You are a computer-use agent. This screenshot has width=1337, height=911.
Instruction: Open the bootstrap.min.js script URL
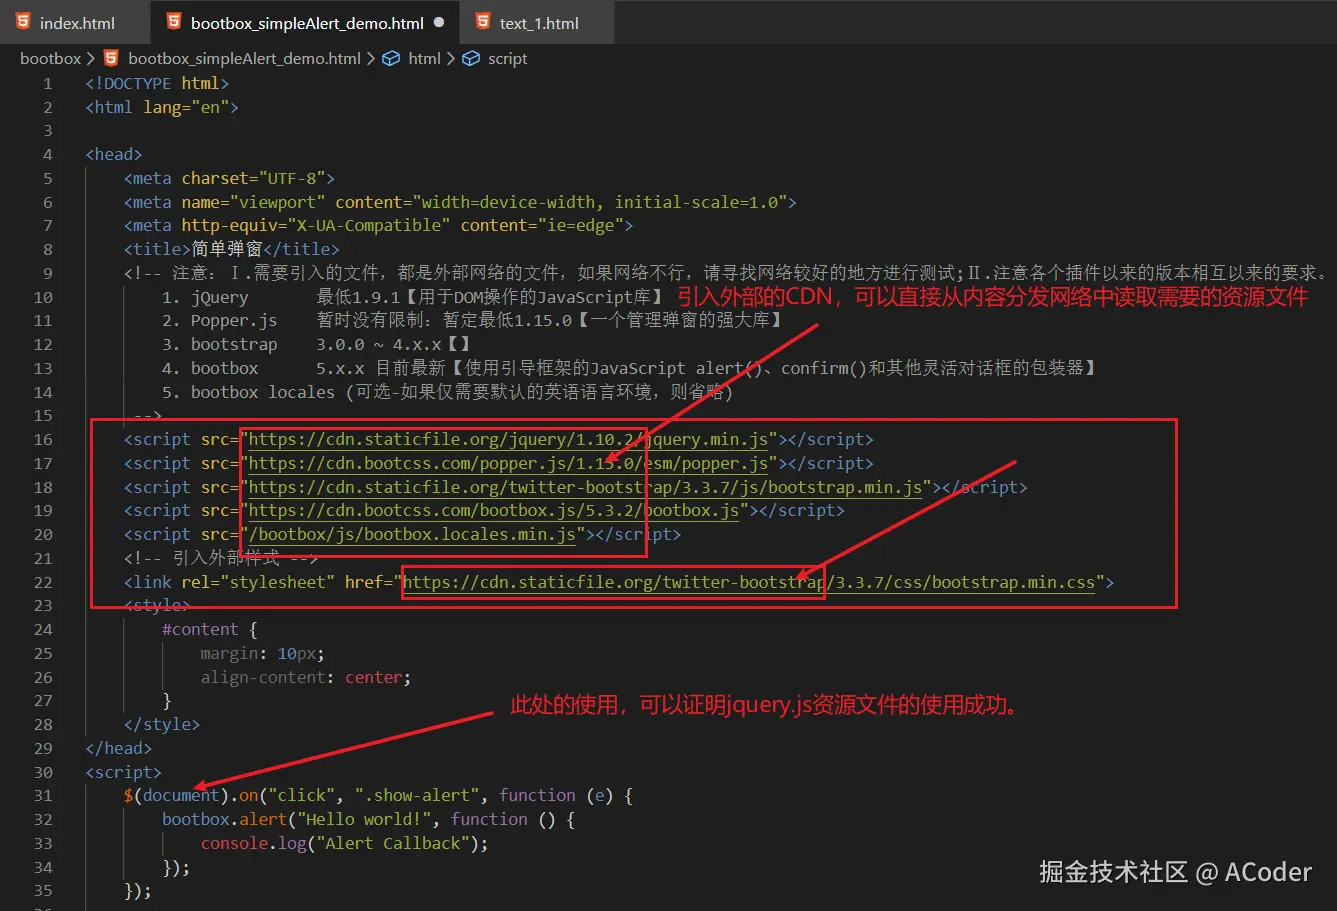585,487
